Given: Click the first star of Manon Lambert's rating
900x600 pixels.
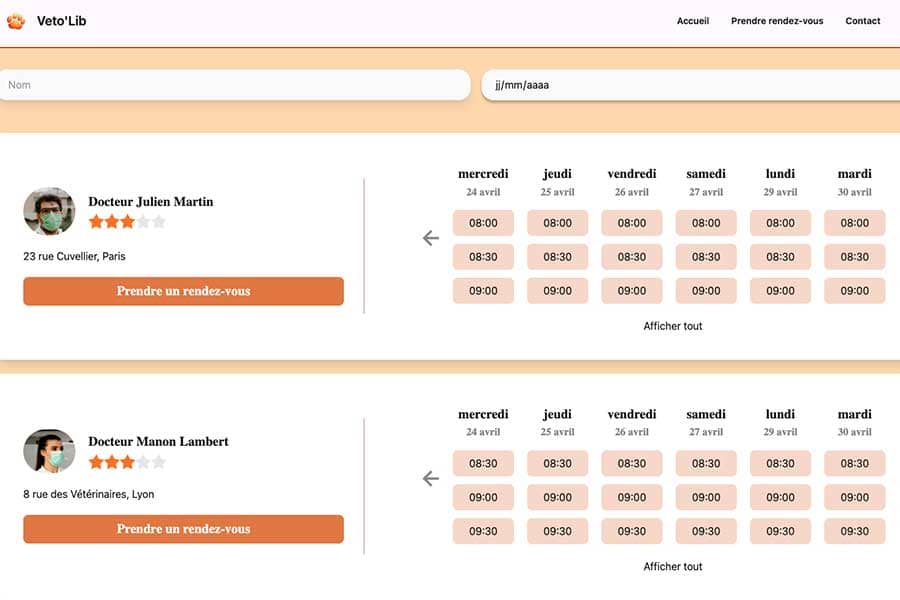Looking at the screenshot, I should 95,462.
